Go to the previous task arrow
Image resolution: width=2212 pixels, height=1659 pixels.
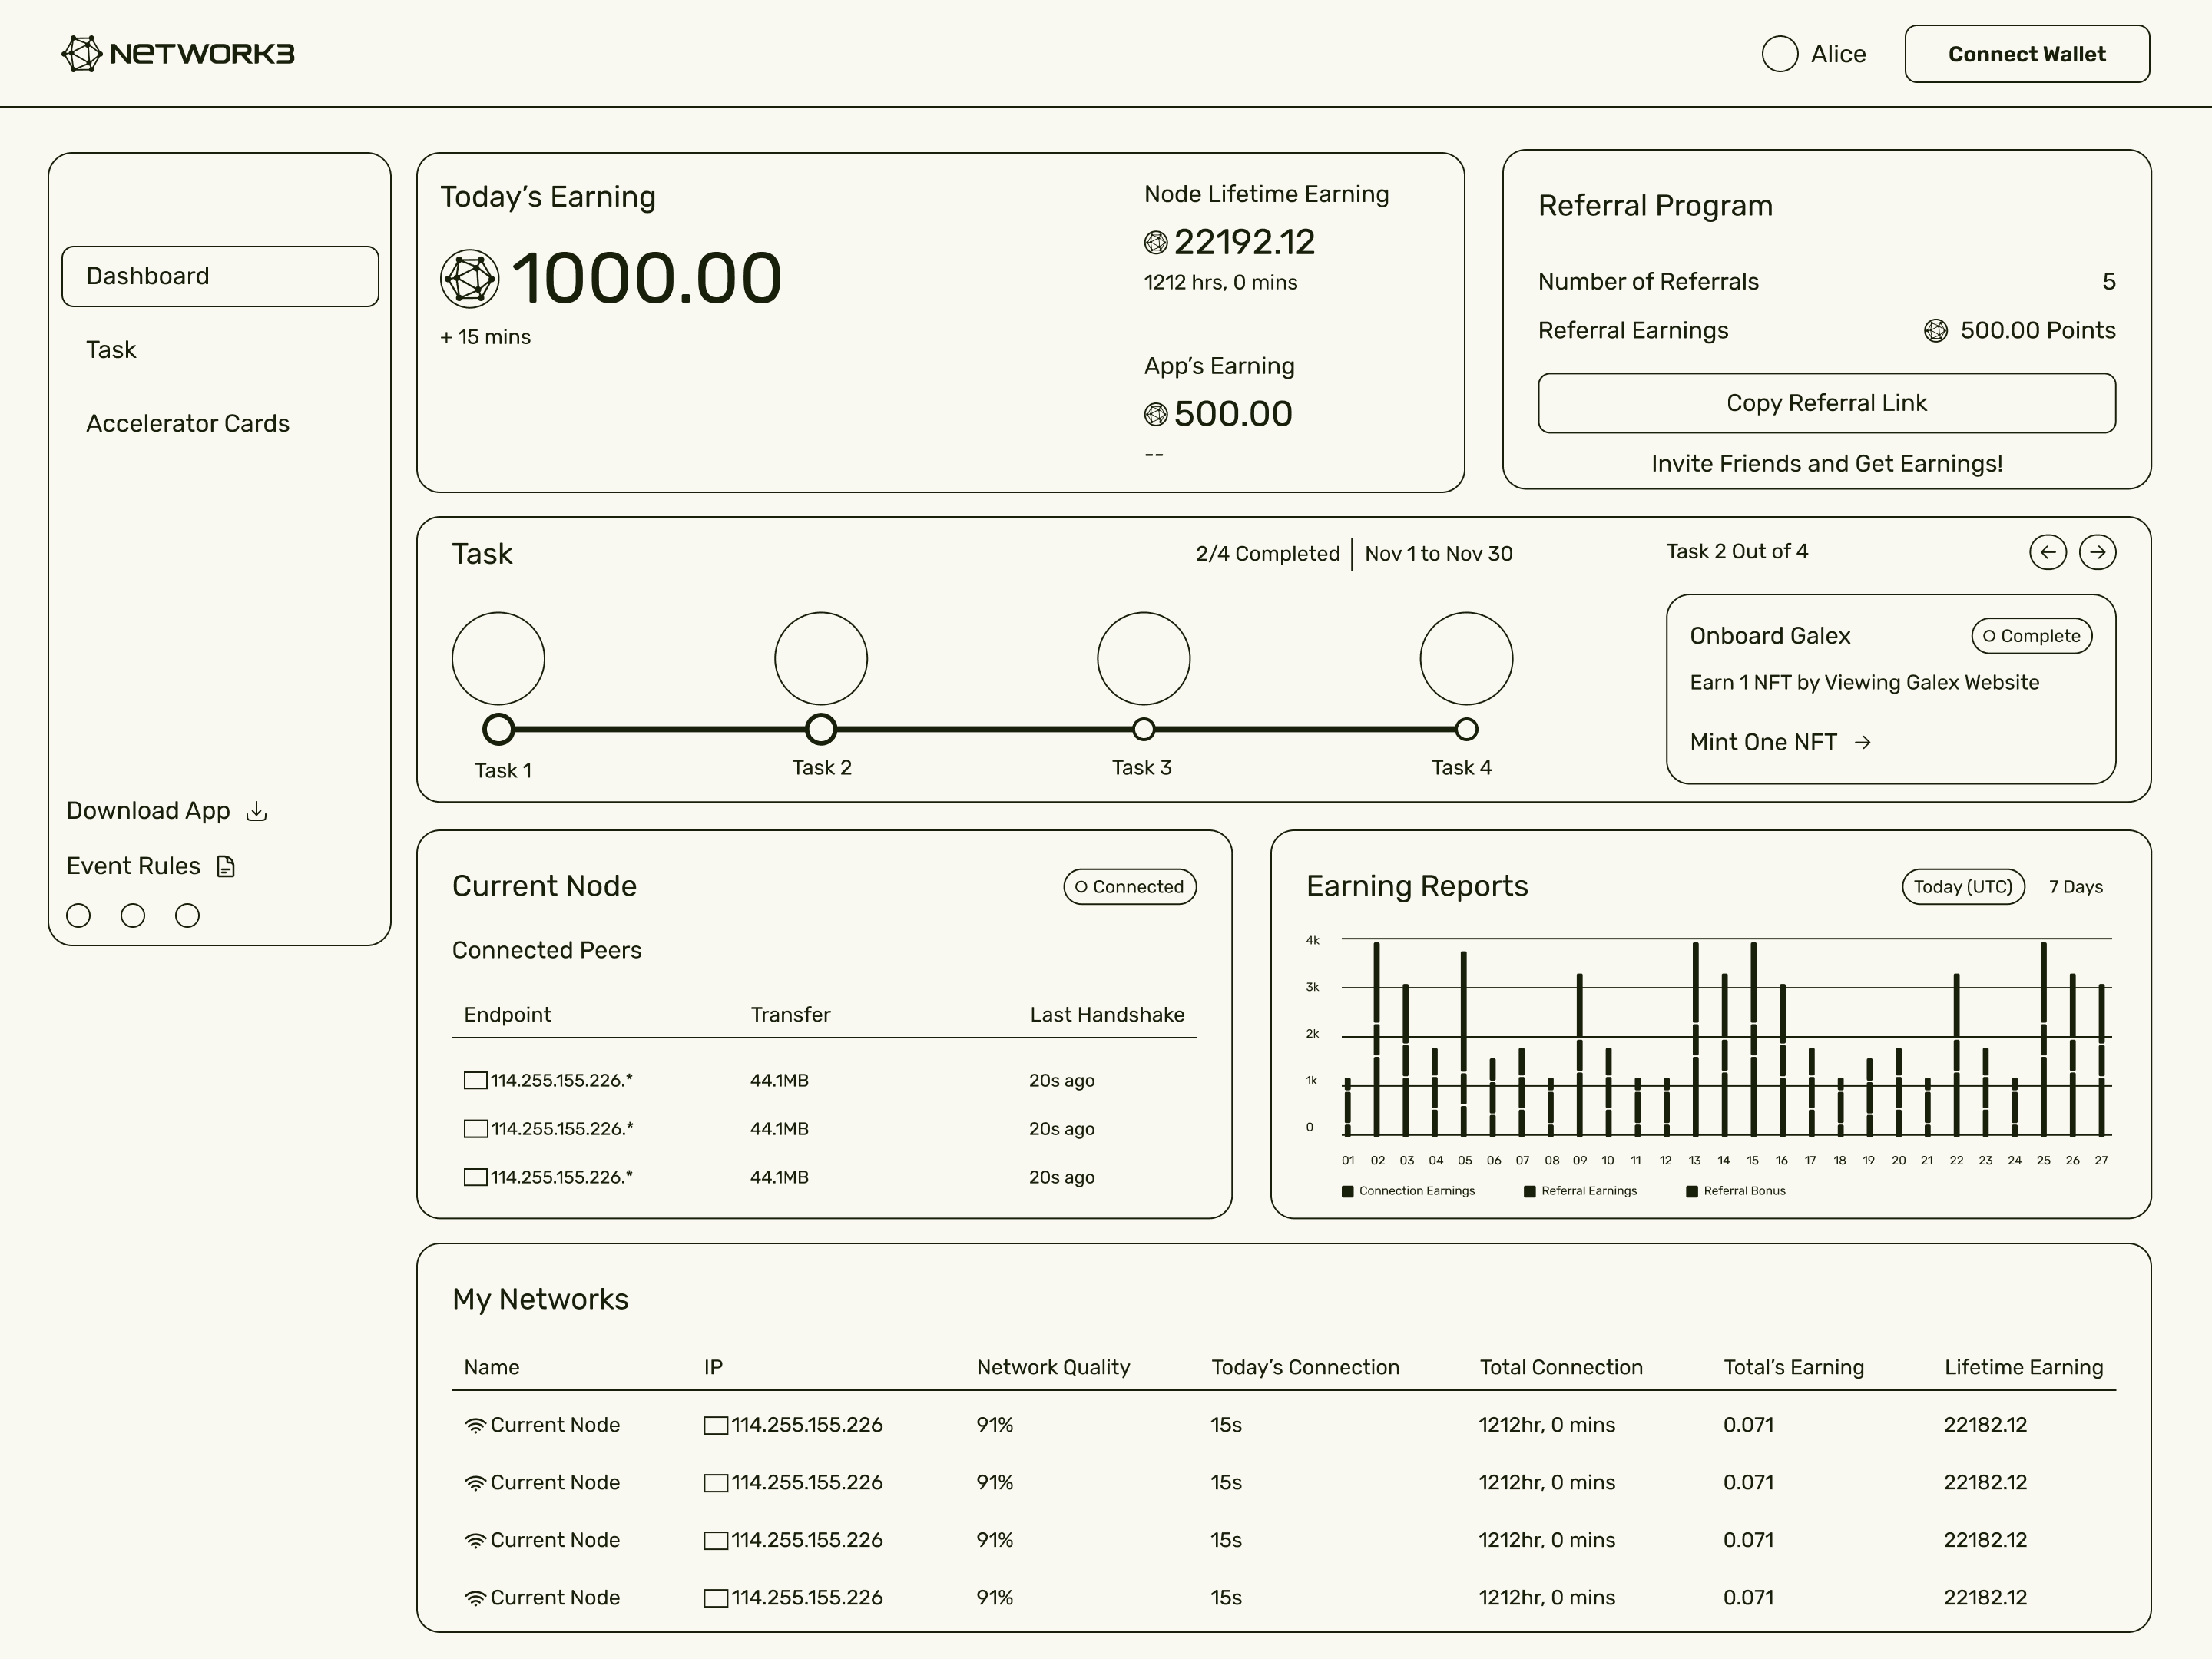(2047, 552)
